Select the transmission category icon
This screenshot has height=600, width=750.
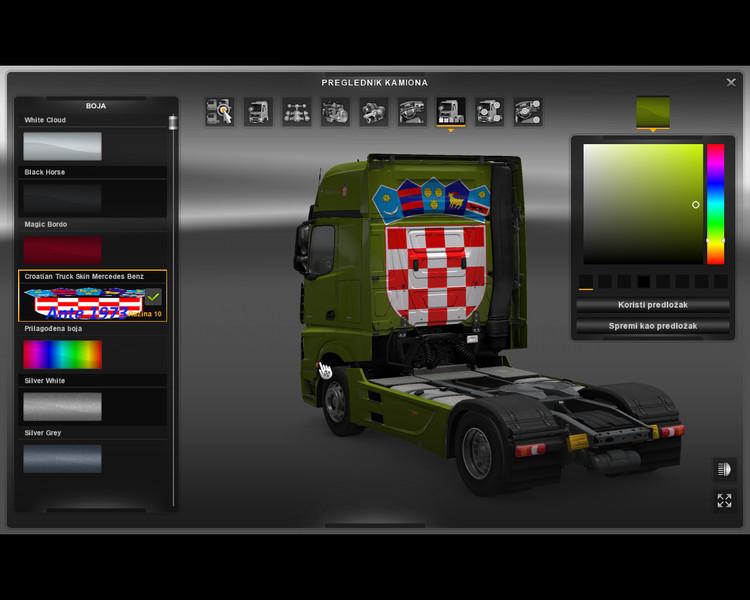[373, 112]
